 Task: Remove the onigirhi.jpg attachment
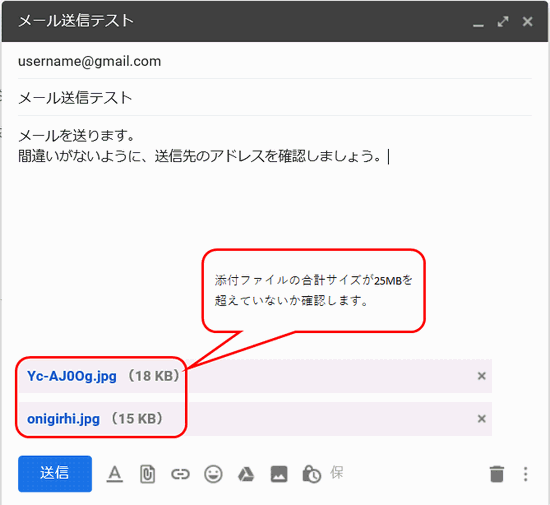click(x=482, y=418)
